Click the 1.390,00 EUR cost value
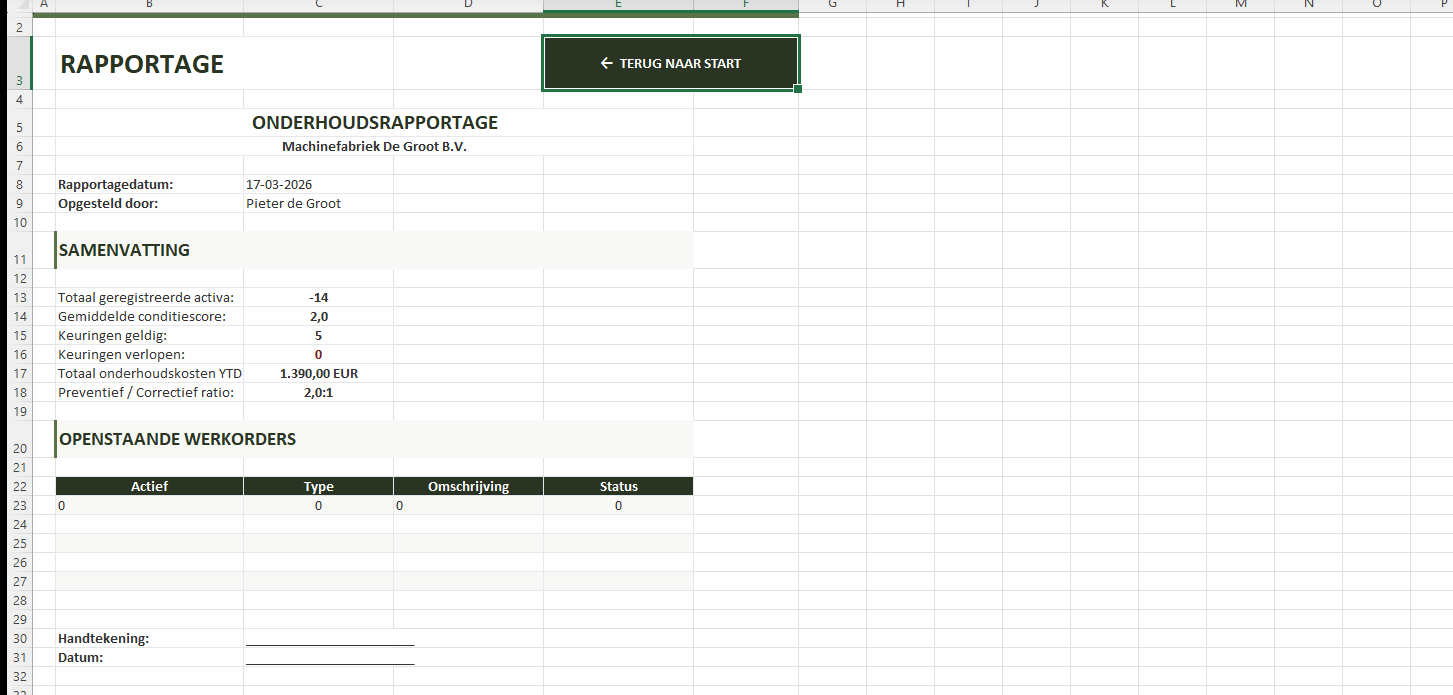Viewport: 1453px width, 695px height. (318, 373)
